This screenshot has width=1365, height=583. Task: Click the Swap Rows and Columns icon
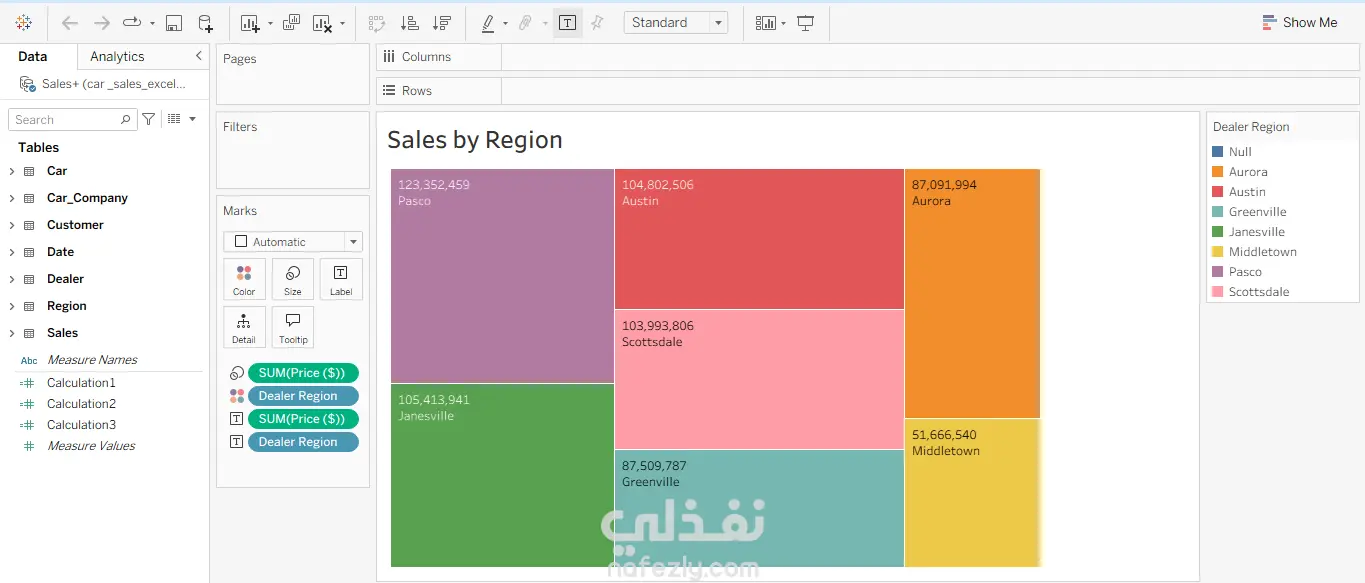click(x=376, y=23)
